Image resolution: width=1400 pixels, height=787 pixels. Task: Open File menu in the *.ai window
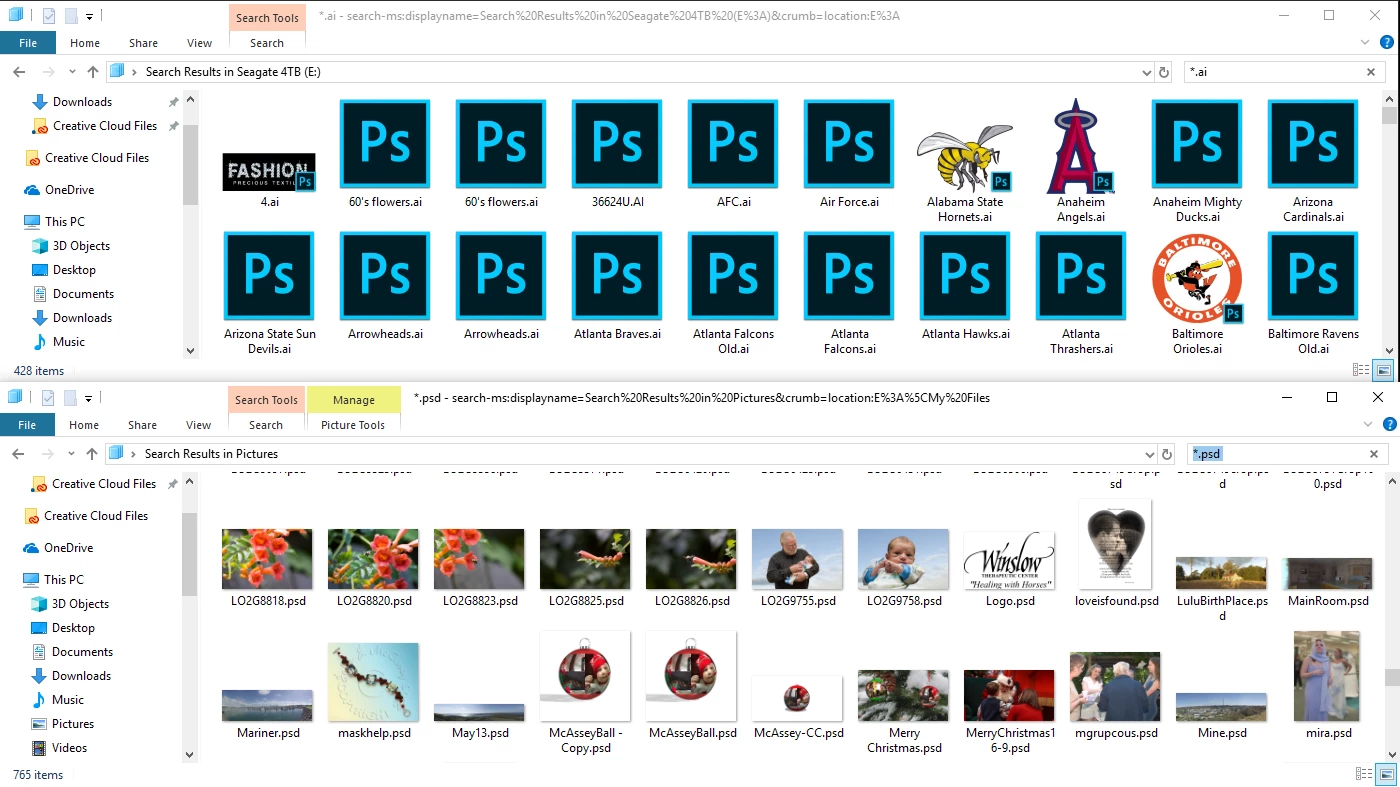[x=28, y=43]
